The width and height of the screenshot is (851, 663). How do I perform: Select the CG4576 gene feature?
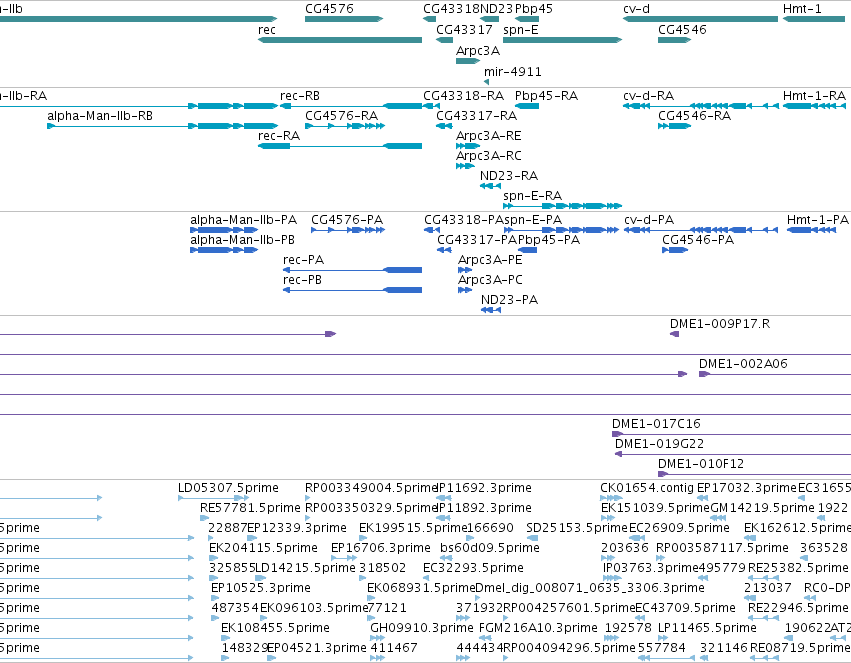coord(344,19)
